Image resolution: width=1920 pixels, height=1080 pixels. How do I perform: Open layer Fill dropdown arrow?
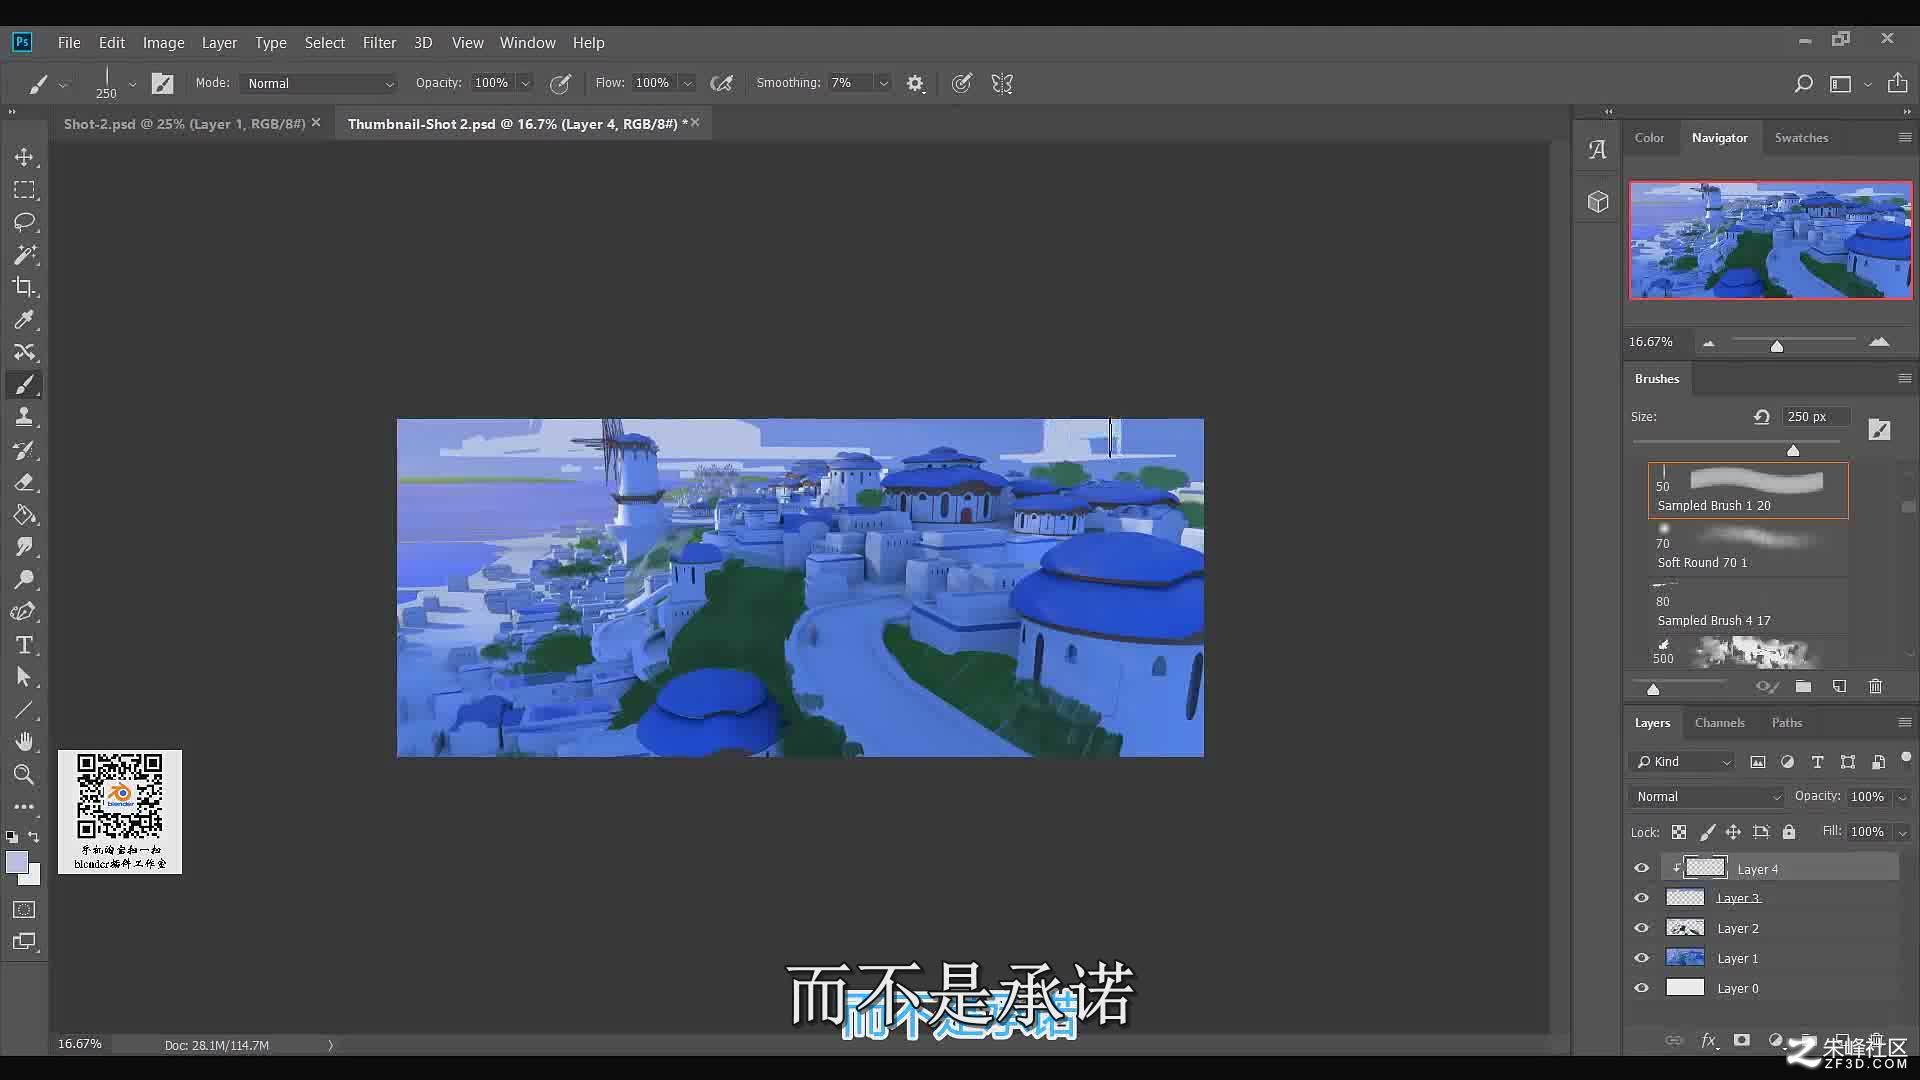pos(1902,832)
